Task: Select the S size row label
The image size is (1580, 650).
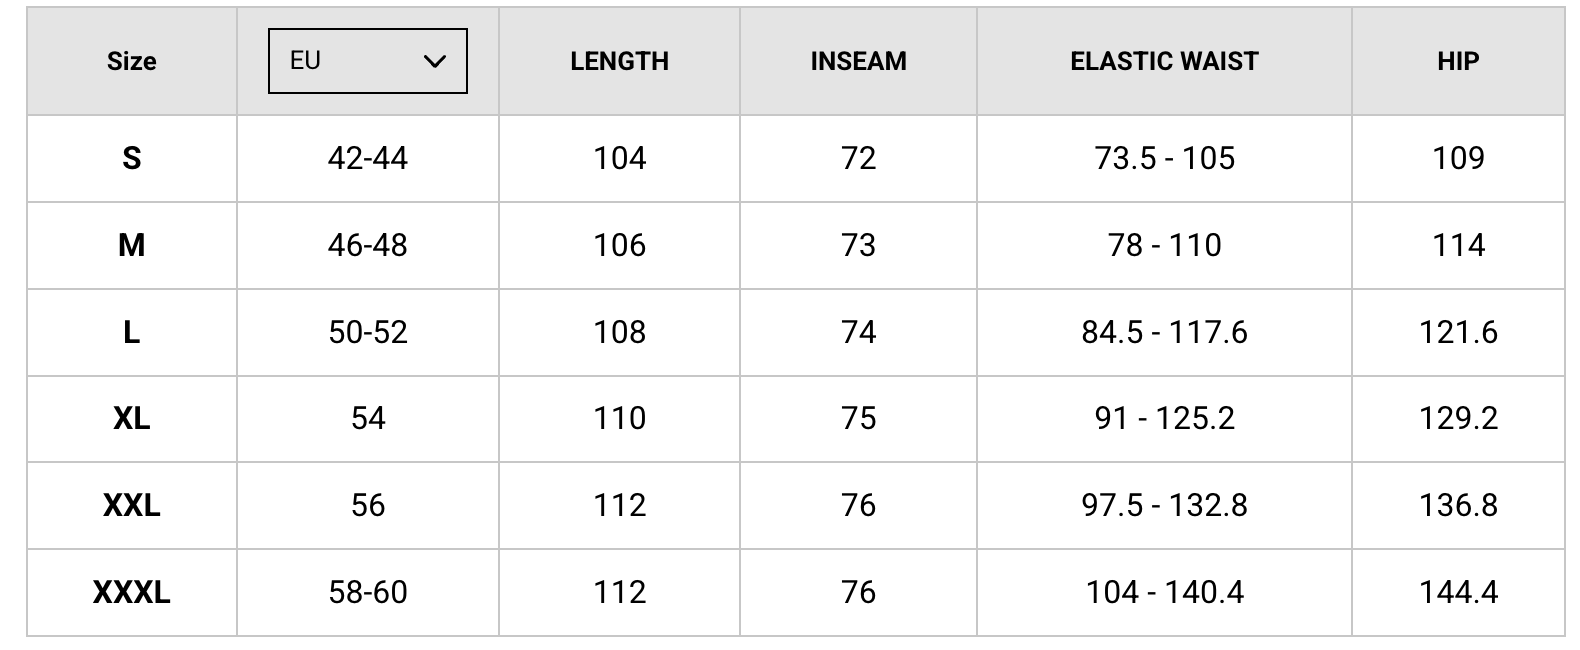Action: tap(132, 158)
